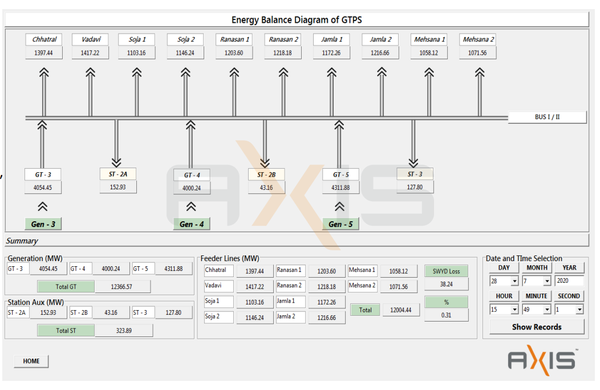
Task: Open the SECOND dropdown showing 1
Action: tap(579, 309)
